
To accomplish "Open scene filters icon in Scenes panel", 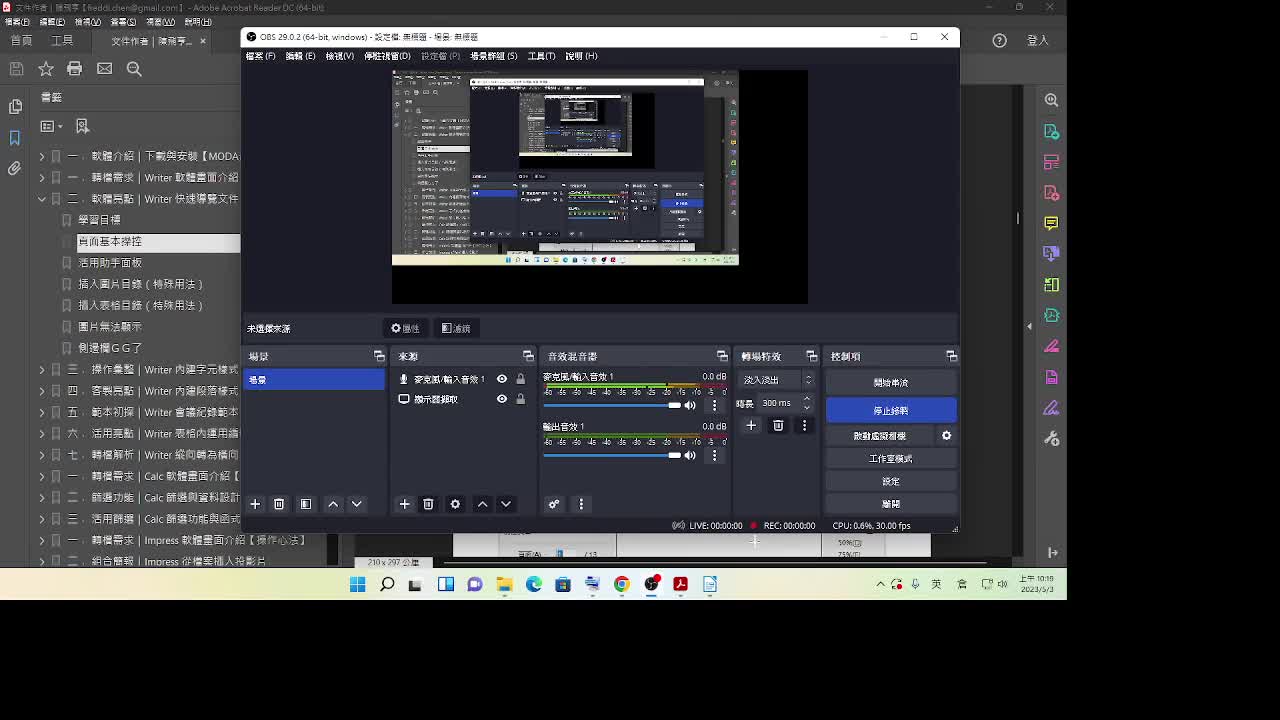I will point(306,504).
